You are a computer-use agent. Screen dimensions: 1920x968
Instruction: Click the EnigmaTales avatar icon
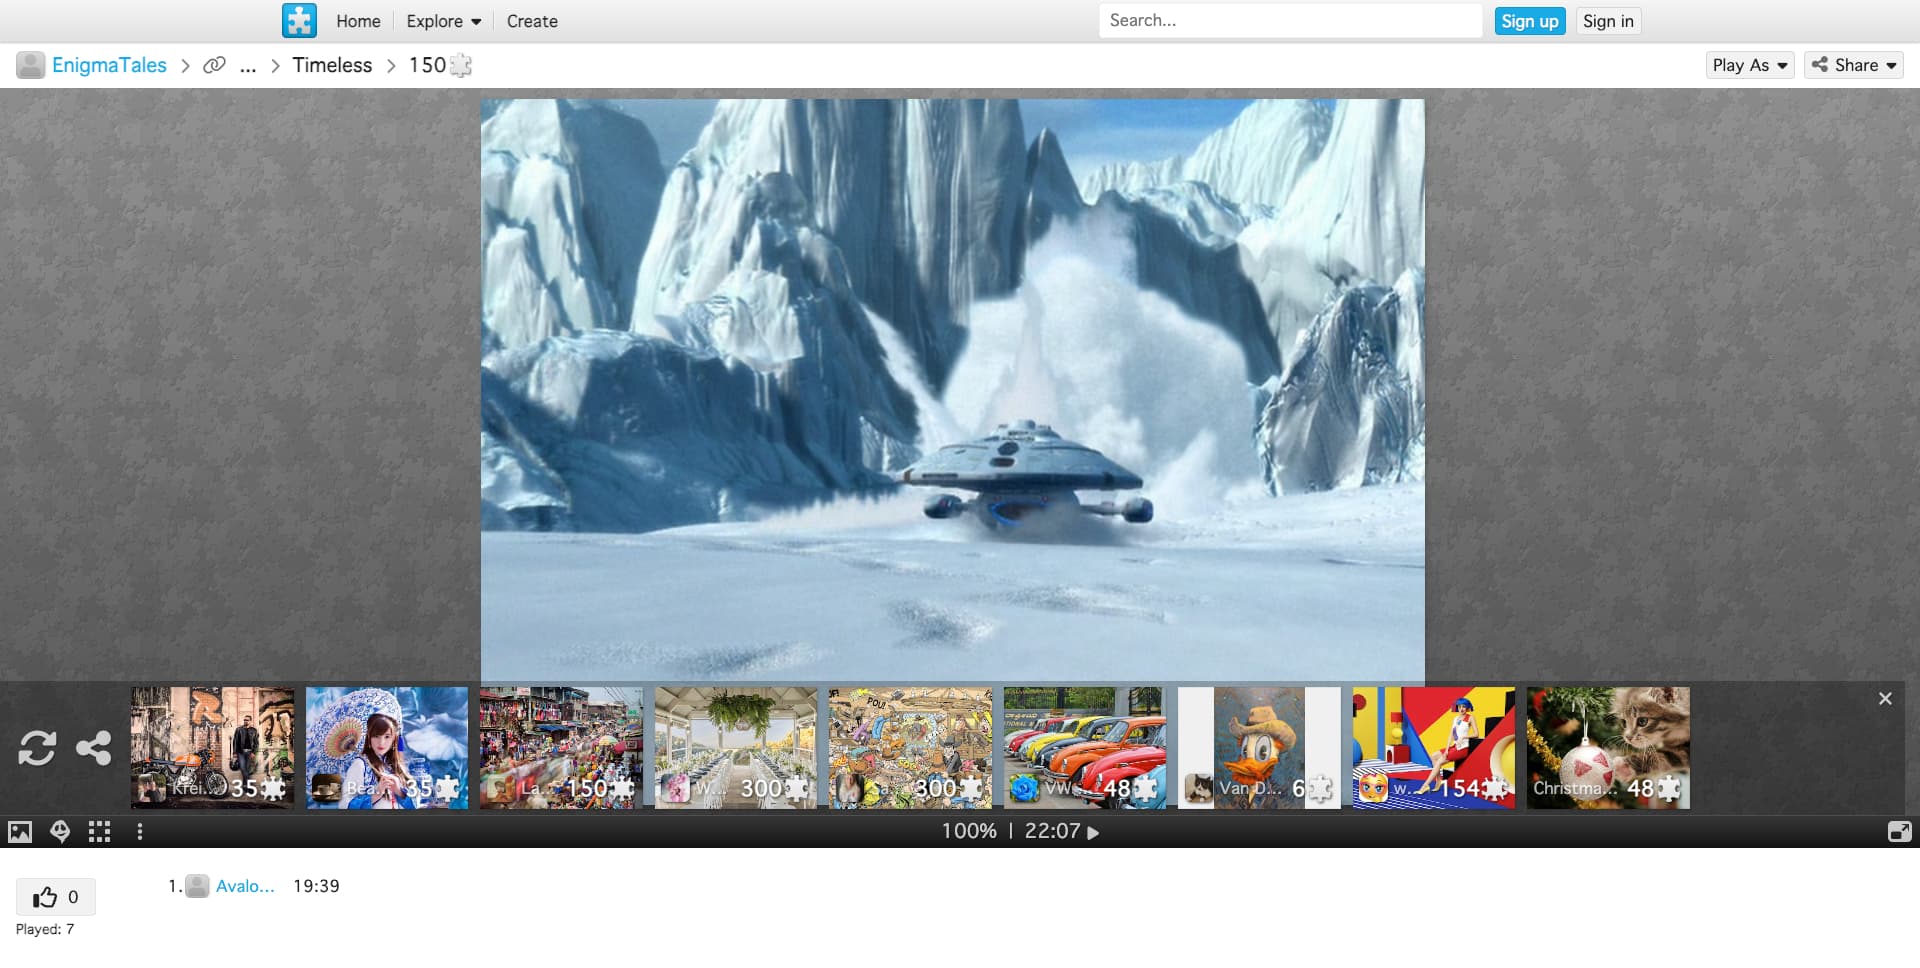[31, 65]
